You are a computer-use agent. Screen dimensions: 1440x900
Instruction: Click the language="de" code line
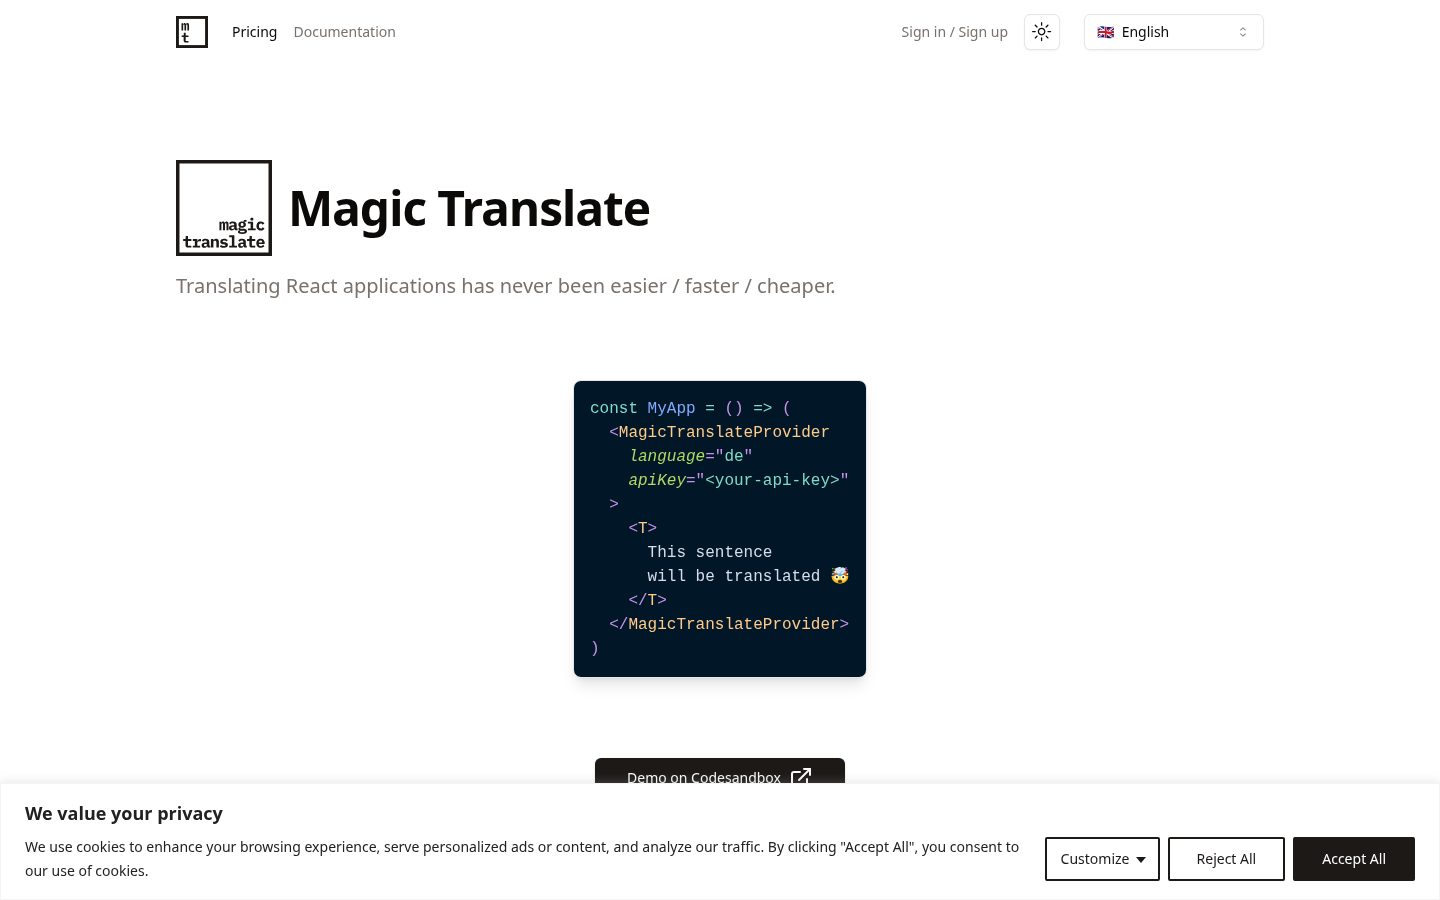pyautogui.click(x=690, y=456)
